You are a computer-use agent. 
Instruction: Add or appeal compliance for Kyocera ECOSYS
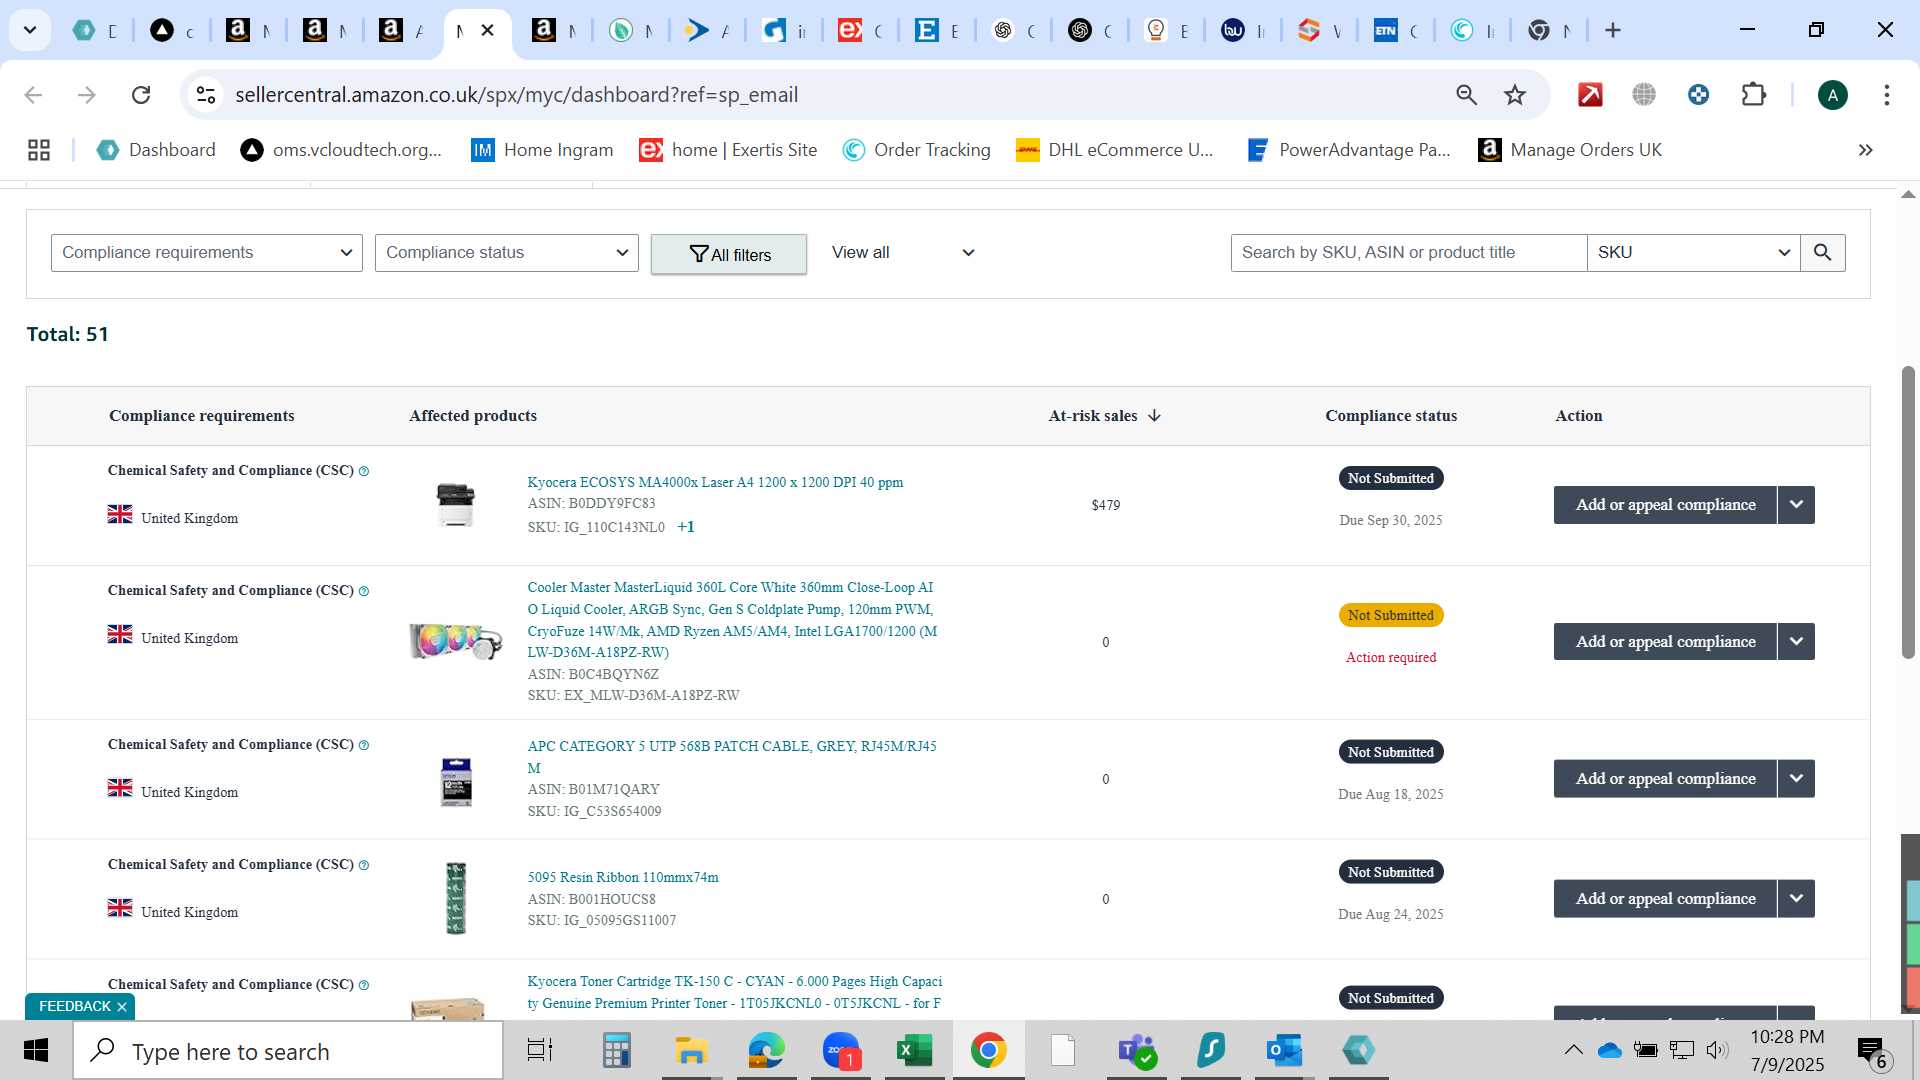pos(1665,505)
